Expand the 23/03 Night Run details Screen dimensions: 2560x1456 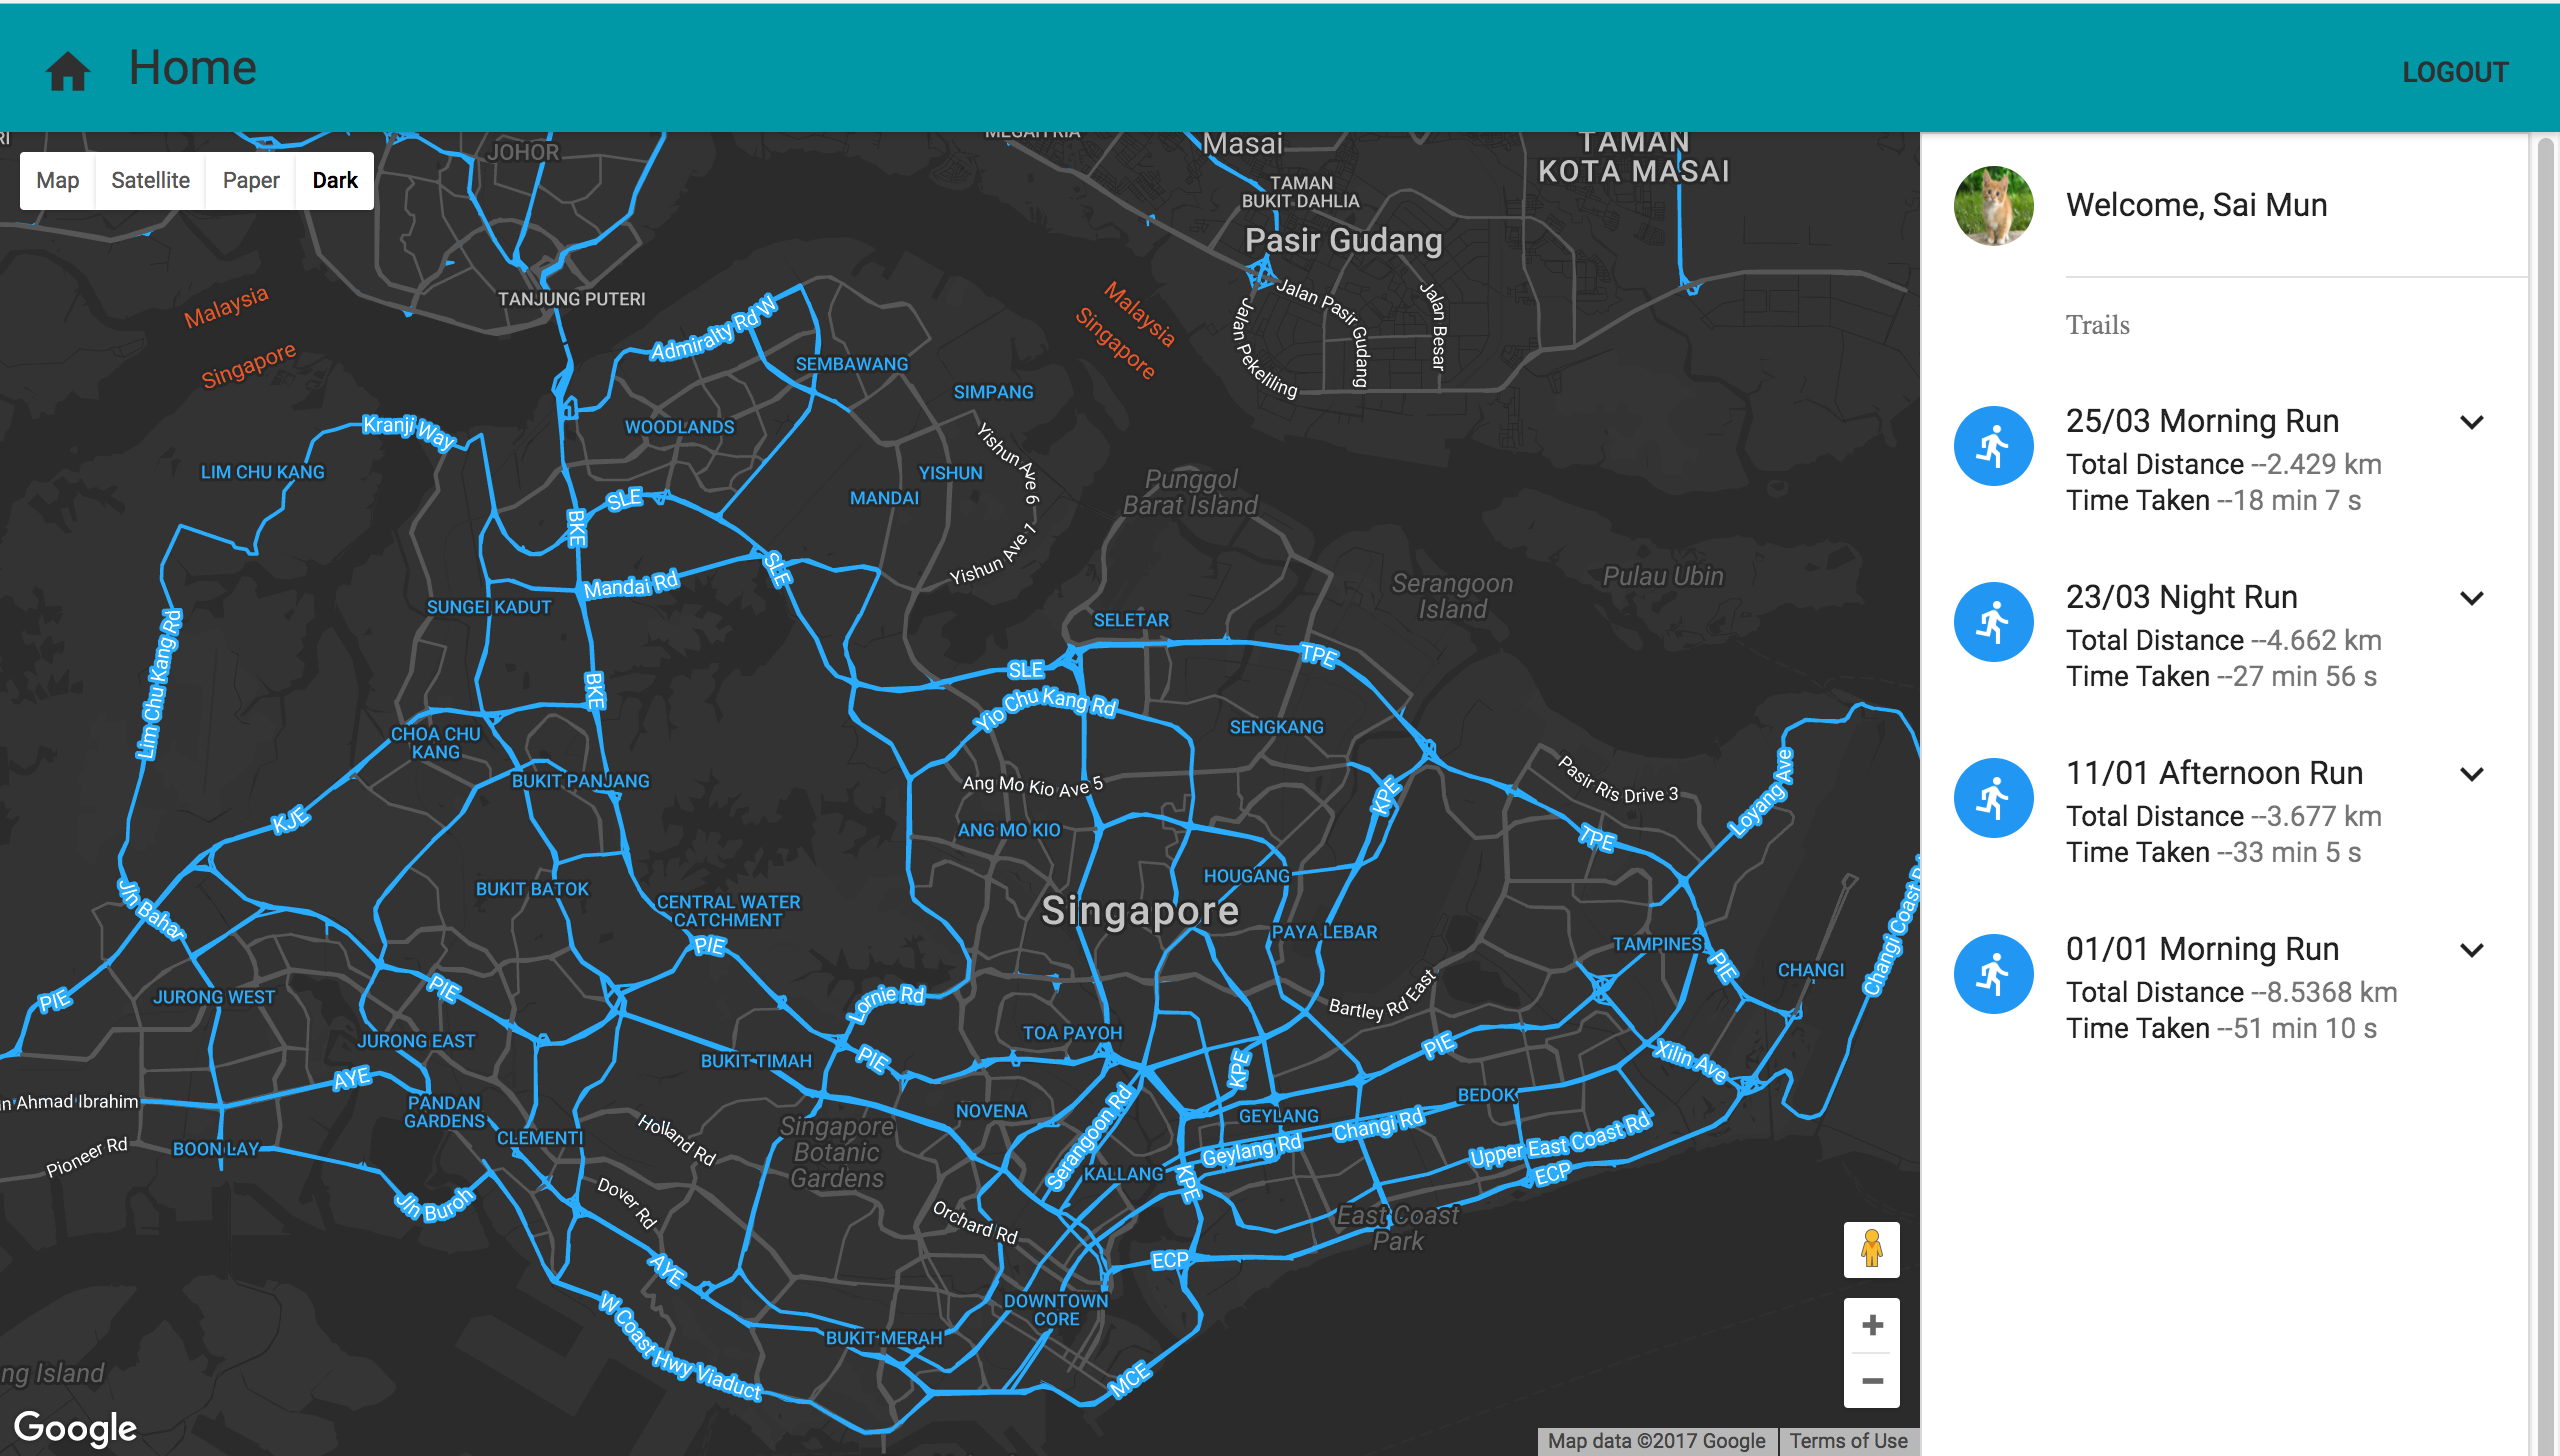(2471, 598)
